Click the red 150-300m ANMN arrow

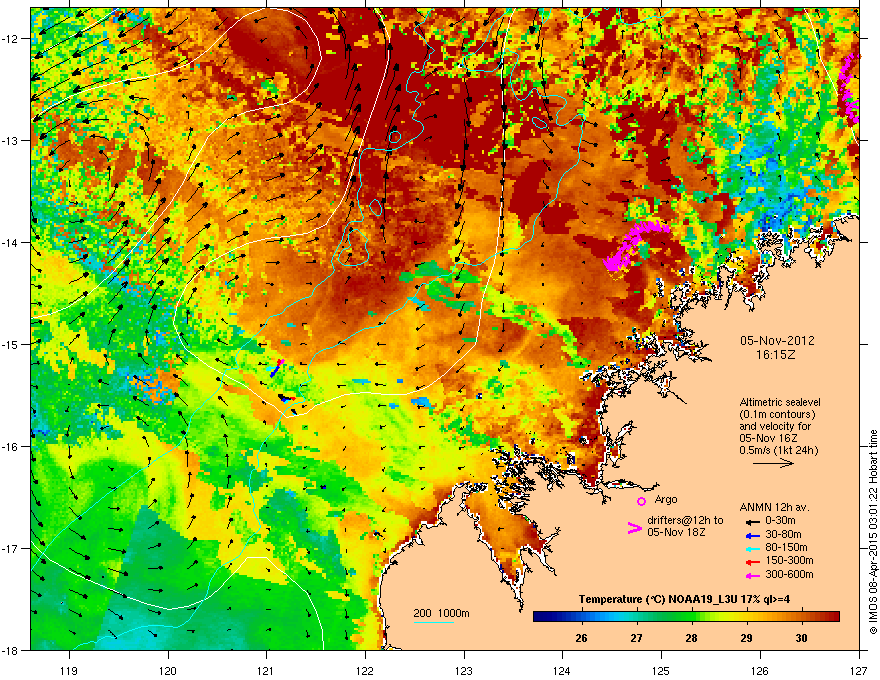(x=753, y=562)
